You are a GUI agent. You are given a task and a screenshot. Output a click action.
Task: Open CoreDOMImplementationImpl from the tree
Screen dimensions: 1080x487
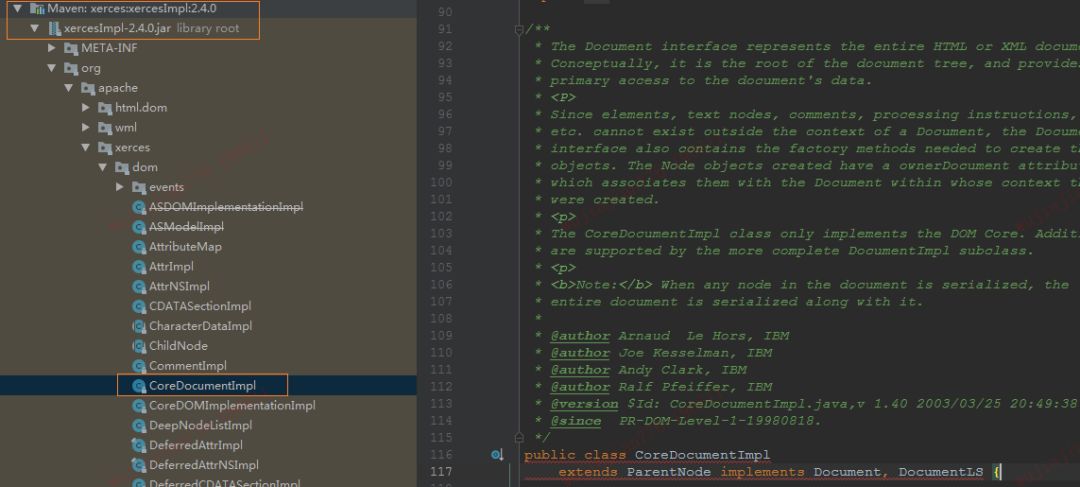[231, 406]
